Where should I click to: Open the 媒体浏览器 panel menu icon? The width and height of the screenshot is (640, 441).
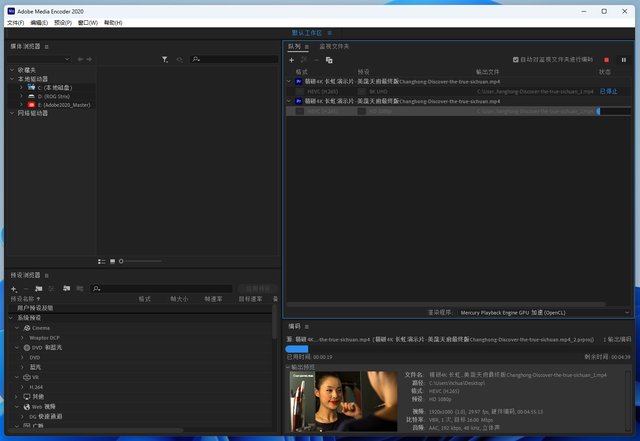pos(47,47)
